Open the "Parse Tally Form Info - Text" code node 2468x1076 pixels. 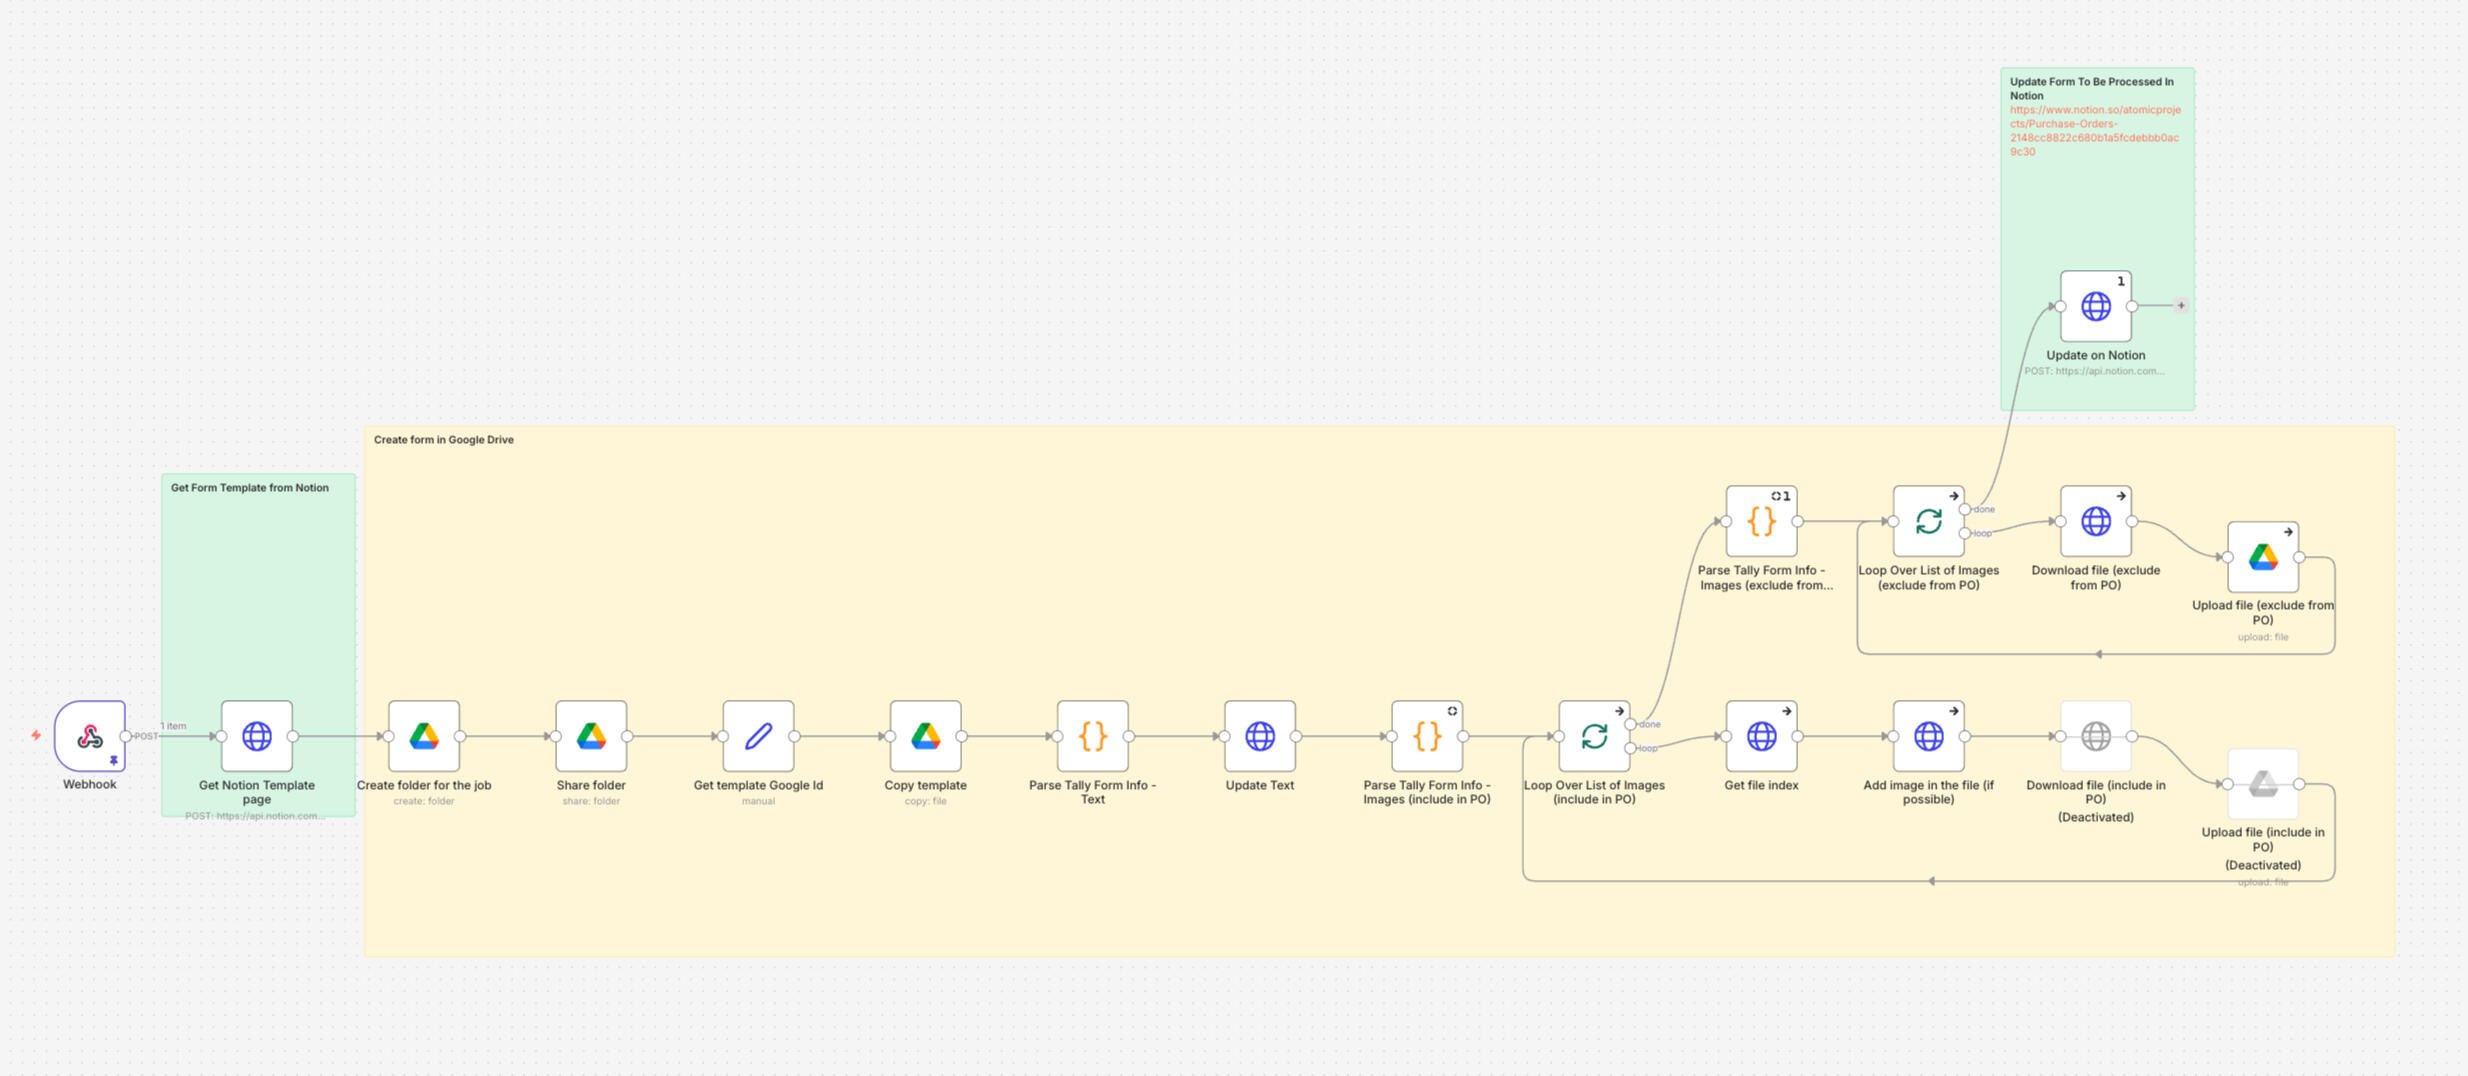tap(1092, 736)
